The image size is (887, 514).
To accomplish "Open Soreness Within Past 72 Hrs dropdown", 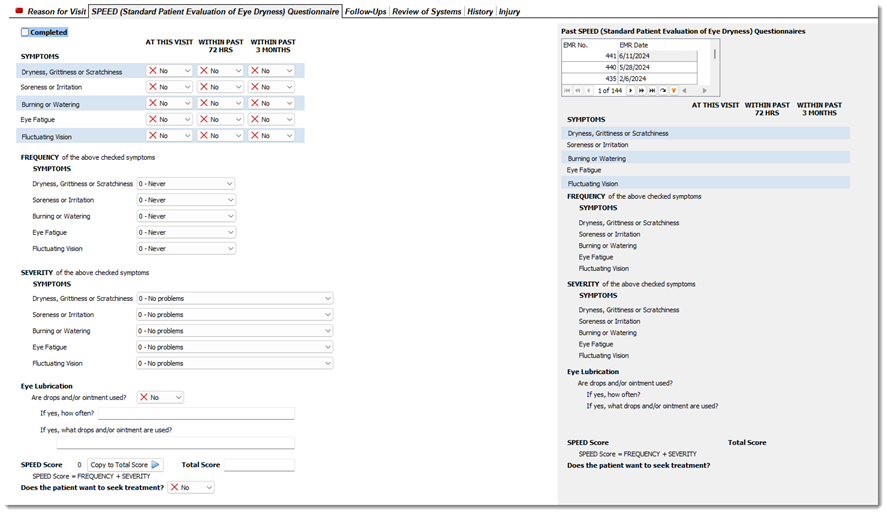I will (x=221, y=87).
